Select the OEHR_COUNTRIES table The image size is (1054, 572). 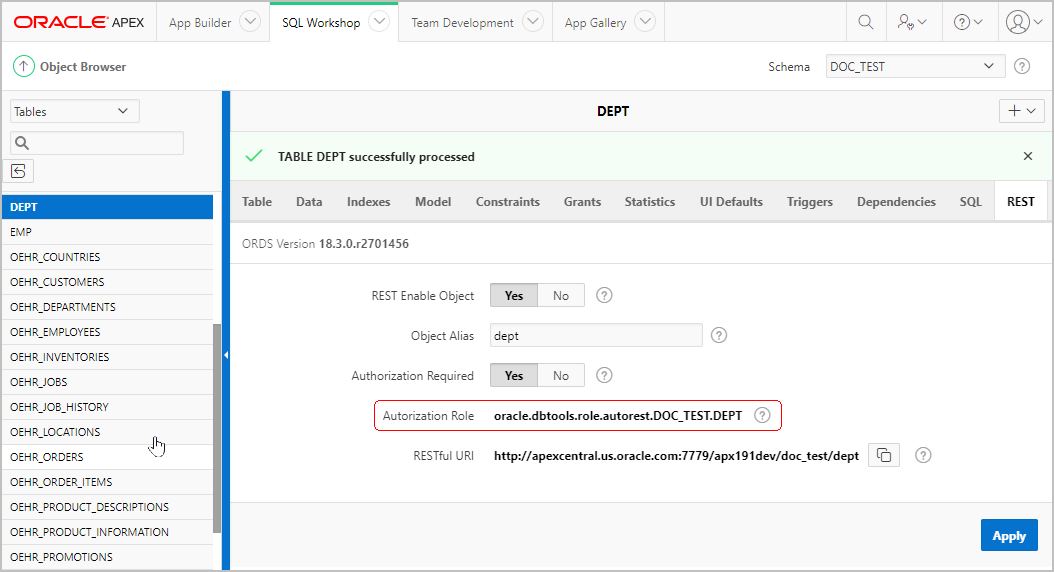(108, 257)
